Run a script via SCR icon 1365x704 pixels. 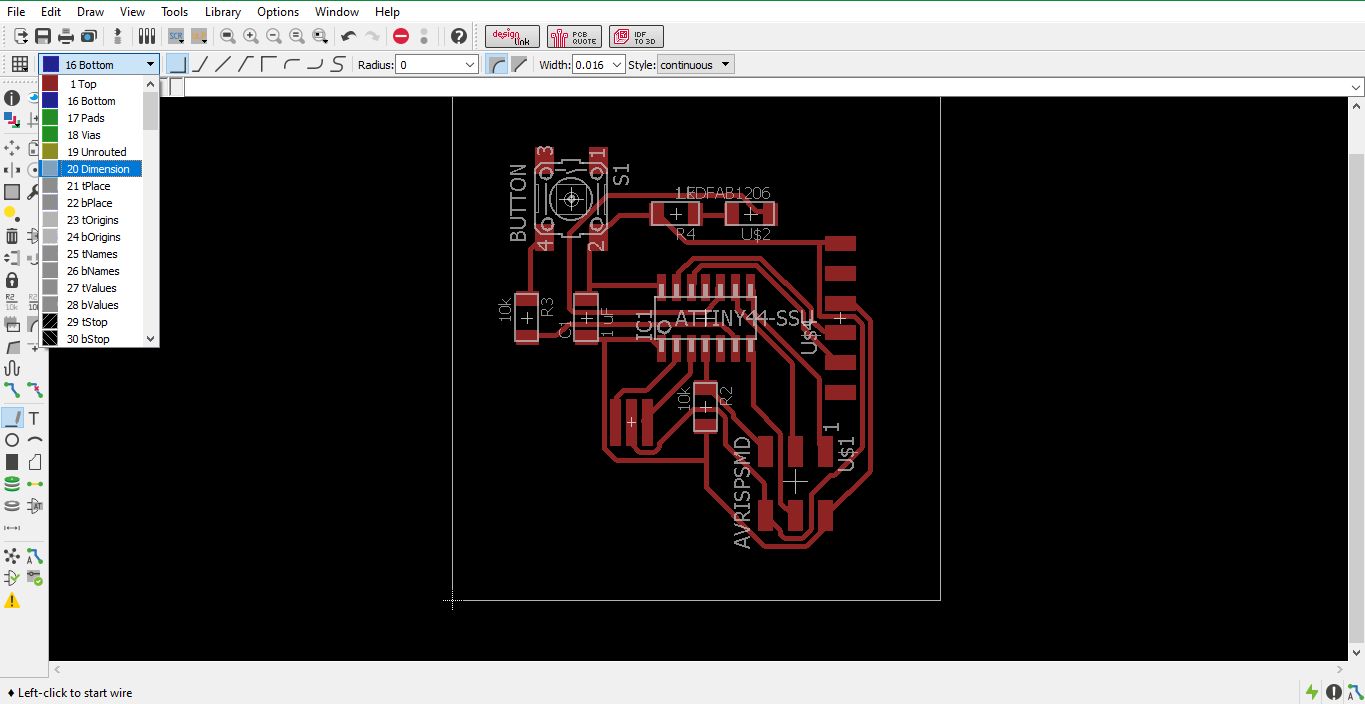pos(175,36)
